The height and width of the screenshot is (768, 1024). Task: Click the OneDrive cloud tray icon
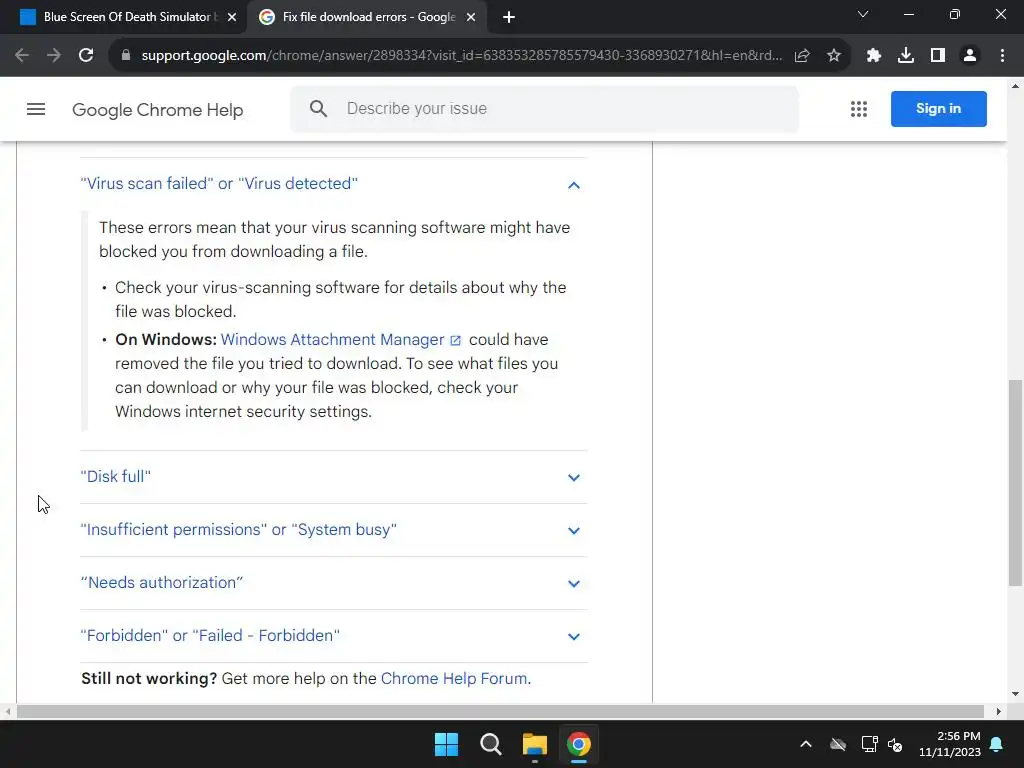pos(838,744)
